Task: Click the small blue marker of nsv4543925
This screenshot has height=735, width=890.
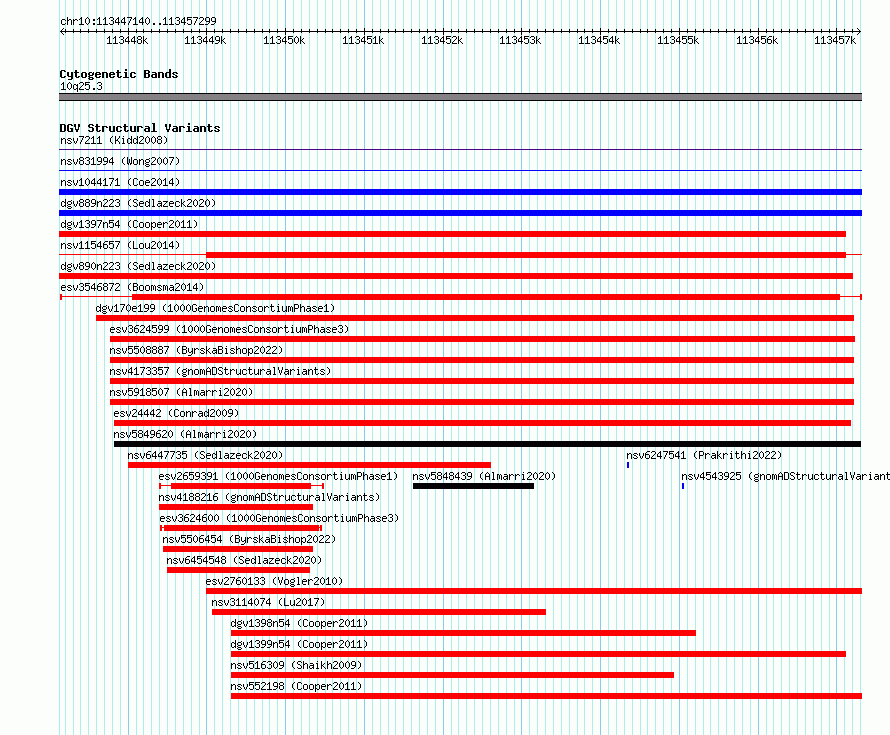Action: click(x=683, y=486)
